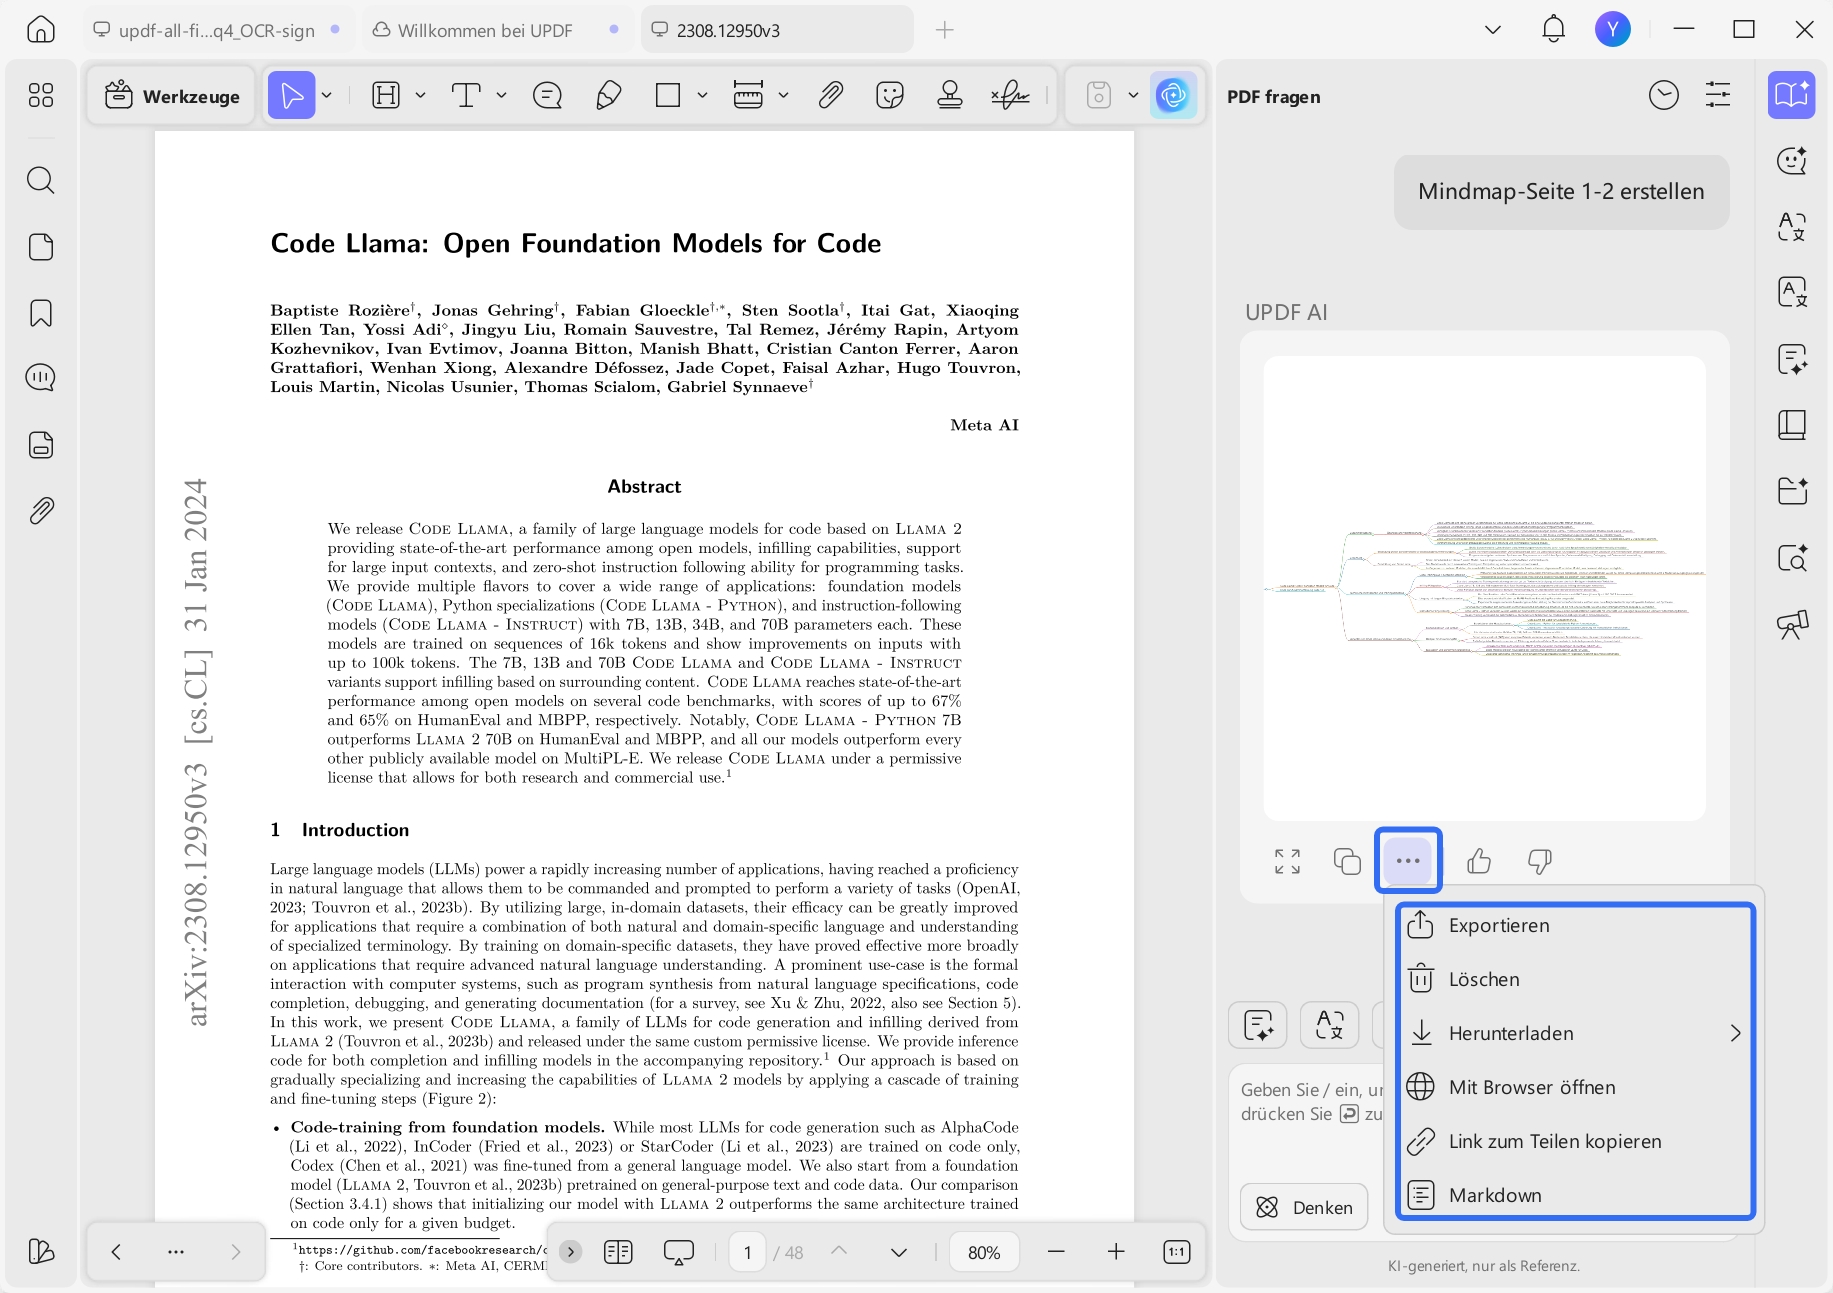Choose Markdown from the context menu
The width and height of the screenshot is (1833, 1293).
click(1576, 1195)
